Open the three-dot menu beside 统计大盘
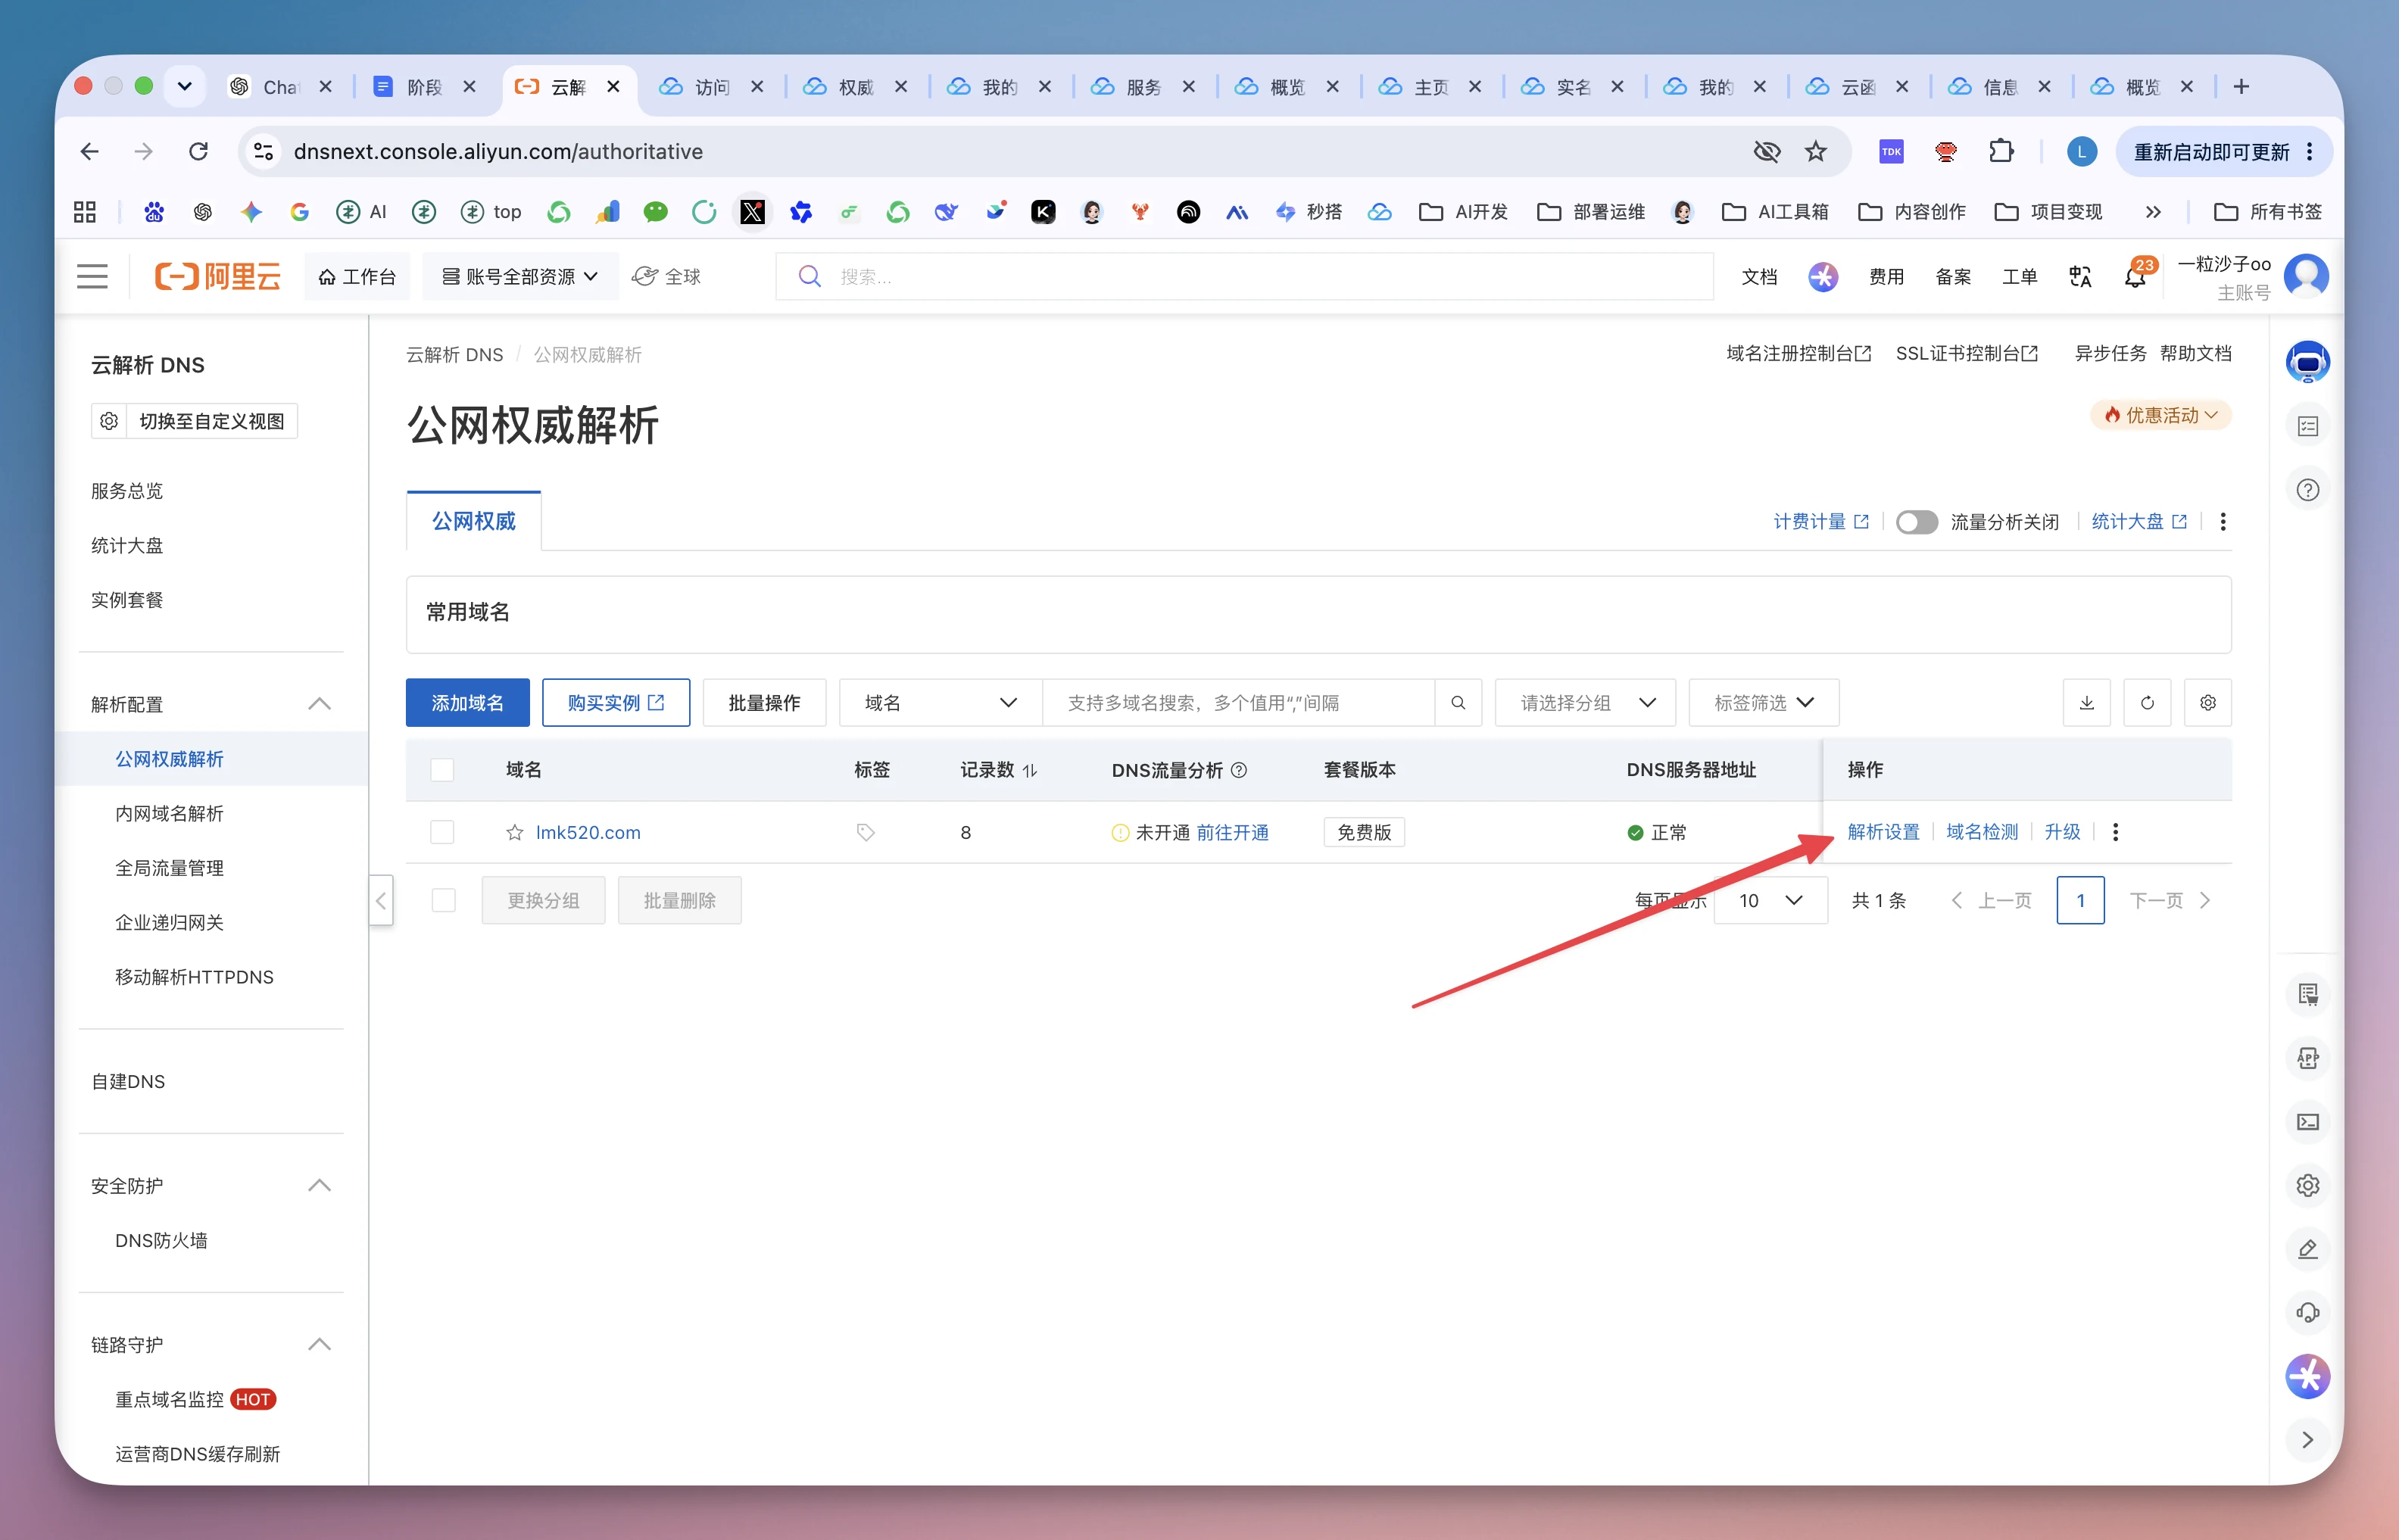 [x=2223, y=522]
